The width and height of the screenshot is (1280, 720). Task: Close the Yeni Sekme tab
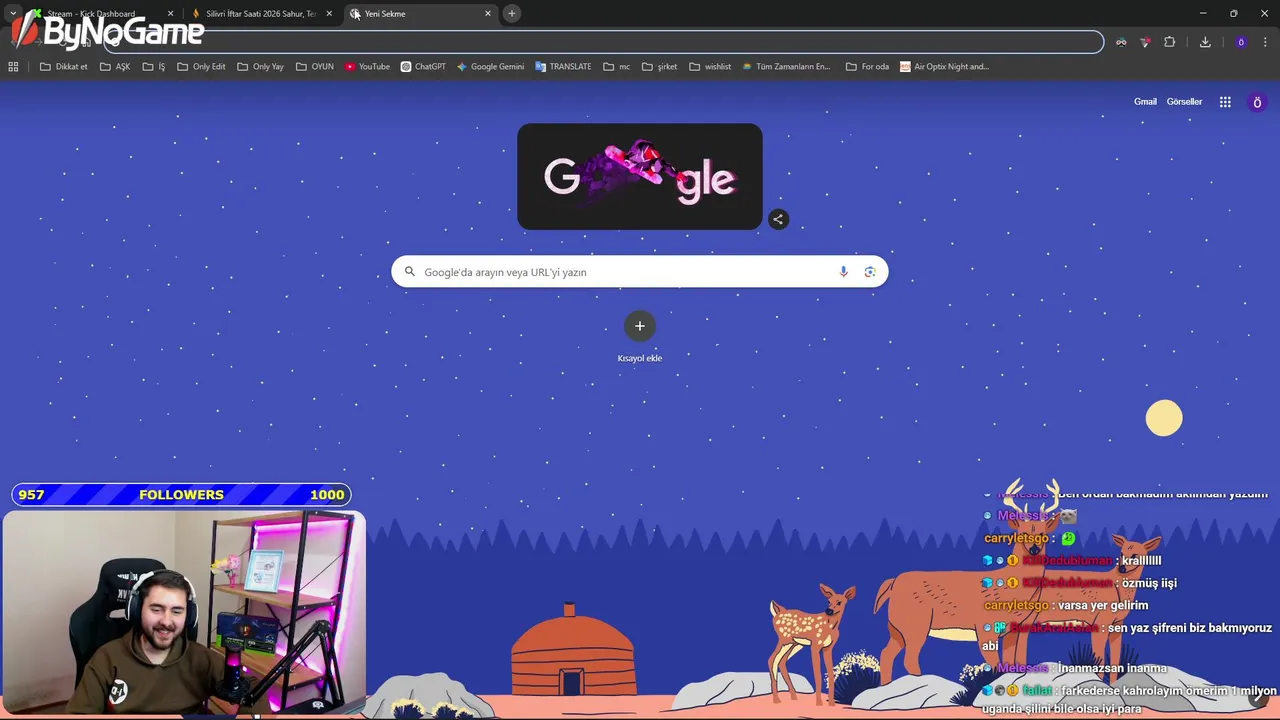coord(488,13)
